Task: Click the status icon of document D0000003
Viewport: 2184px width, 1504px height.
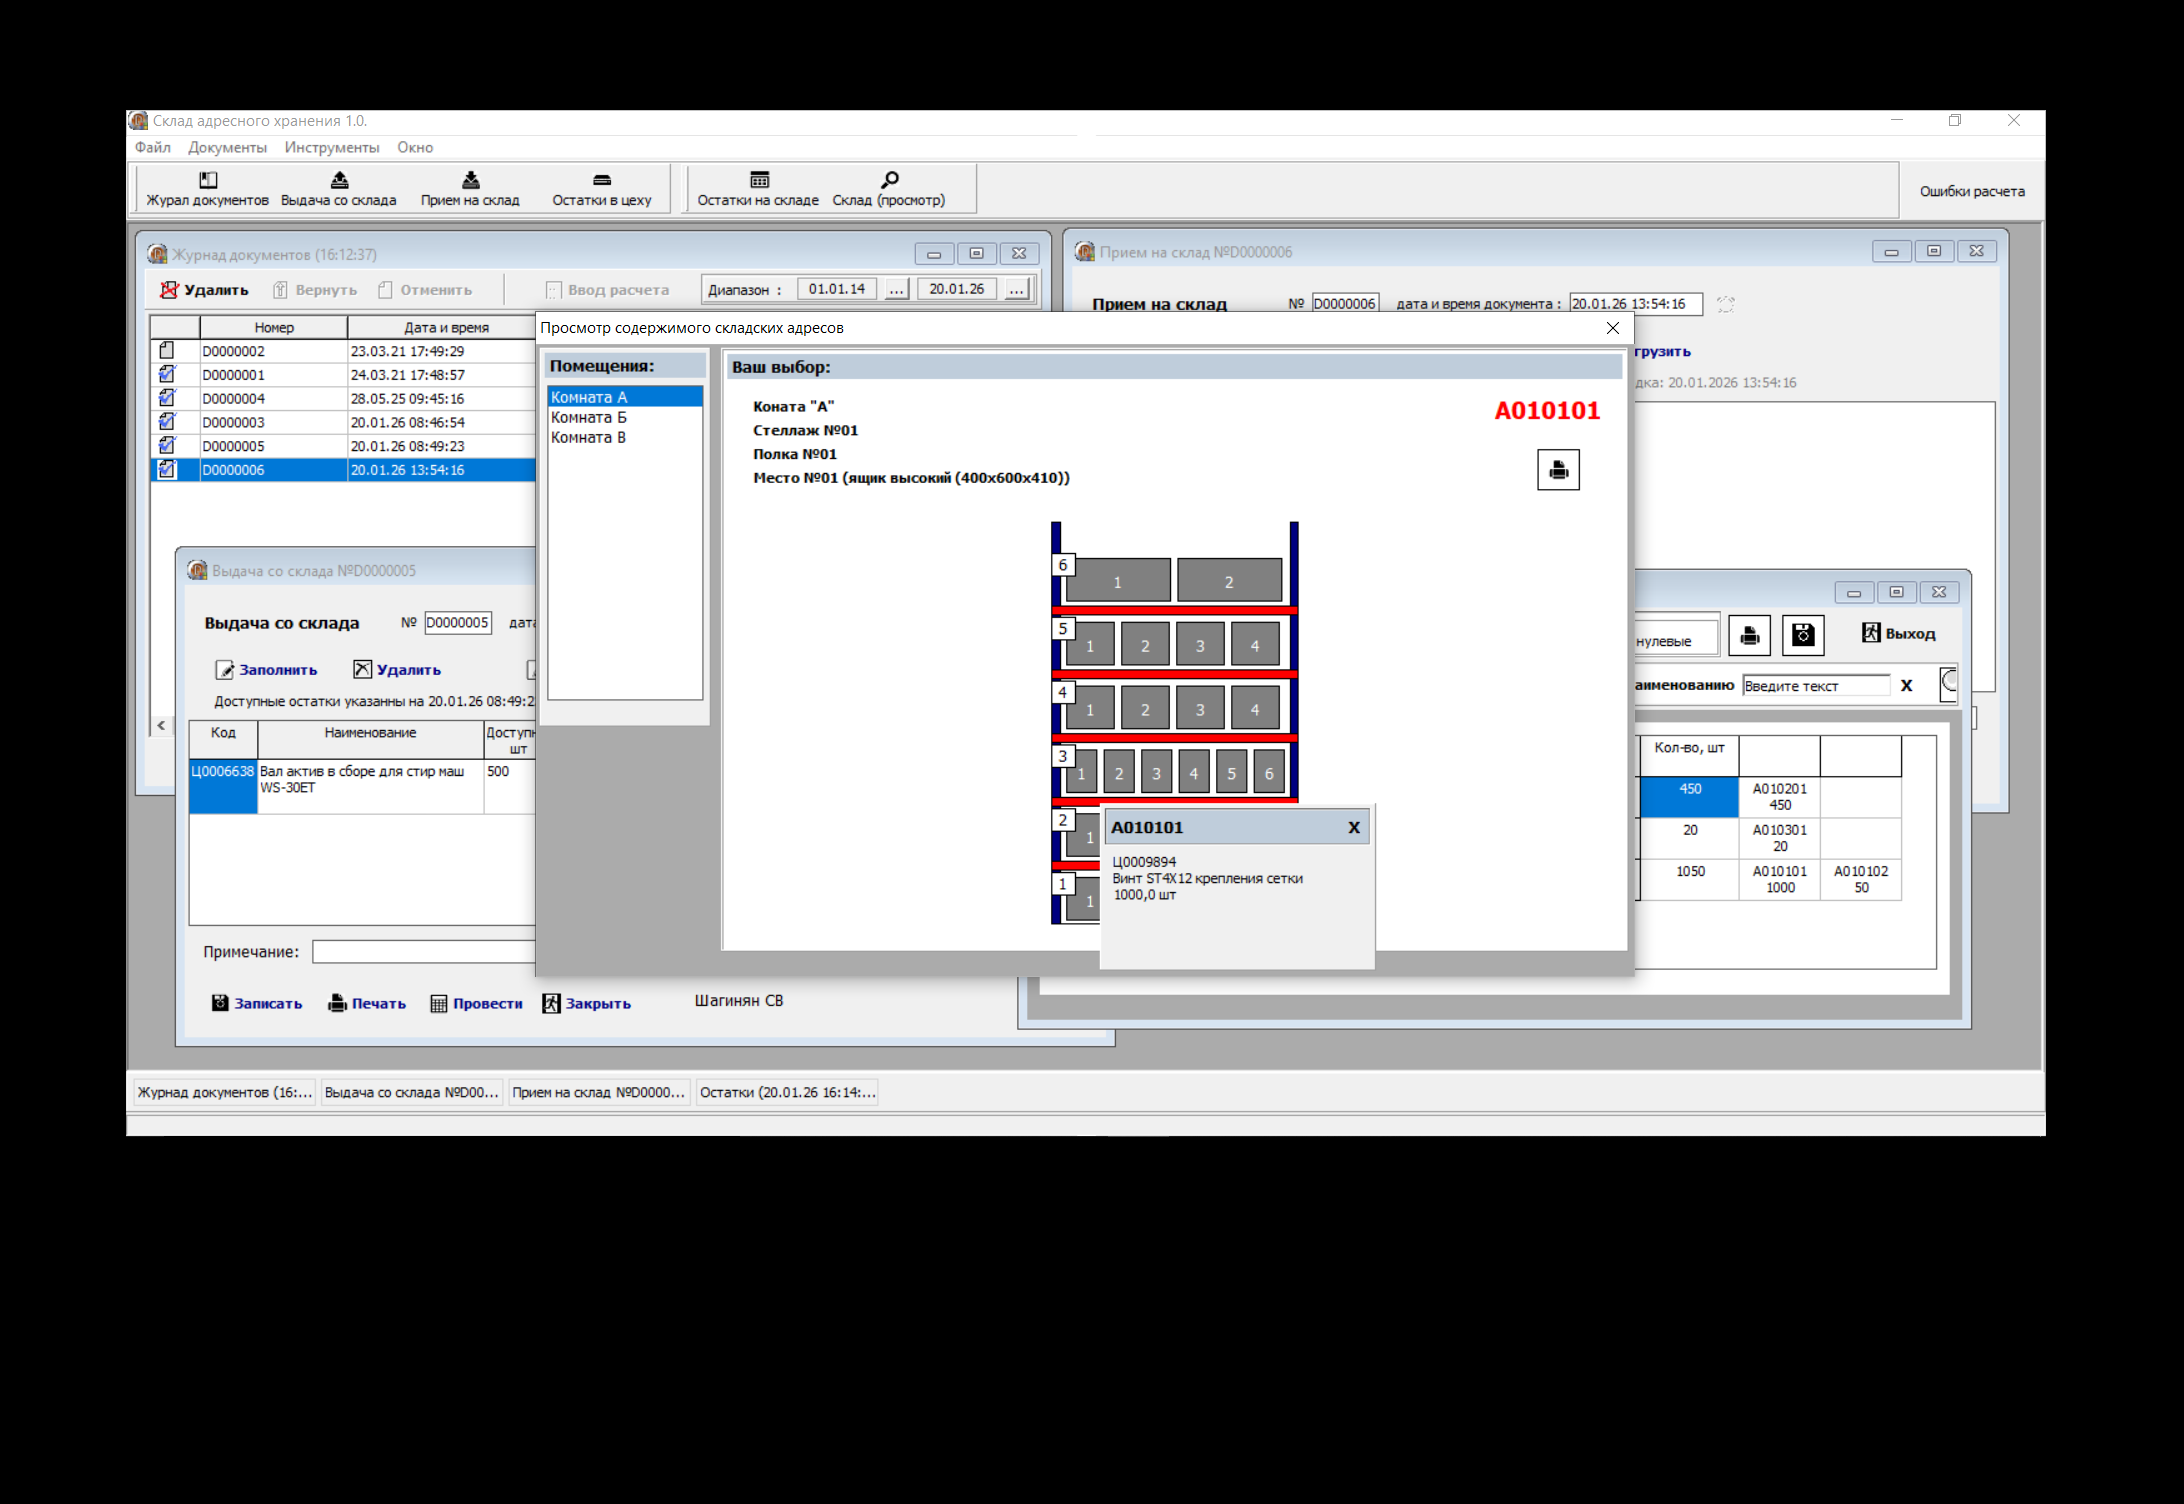Action: (x=167, y=422)
